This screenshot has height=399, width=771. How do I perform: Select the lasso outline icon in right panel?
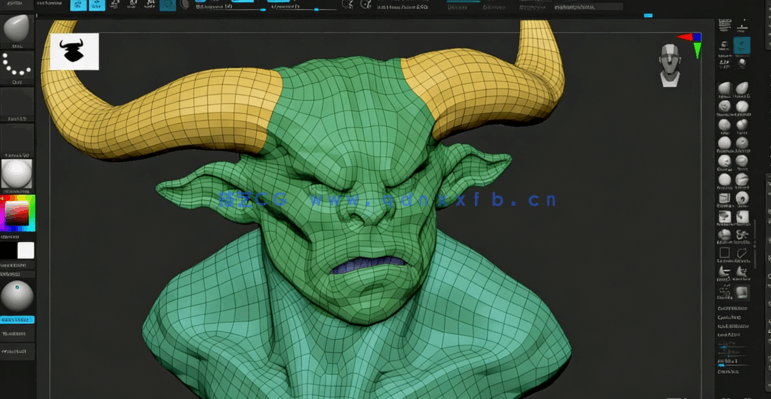point(742,253)
